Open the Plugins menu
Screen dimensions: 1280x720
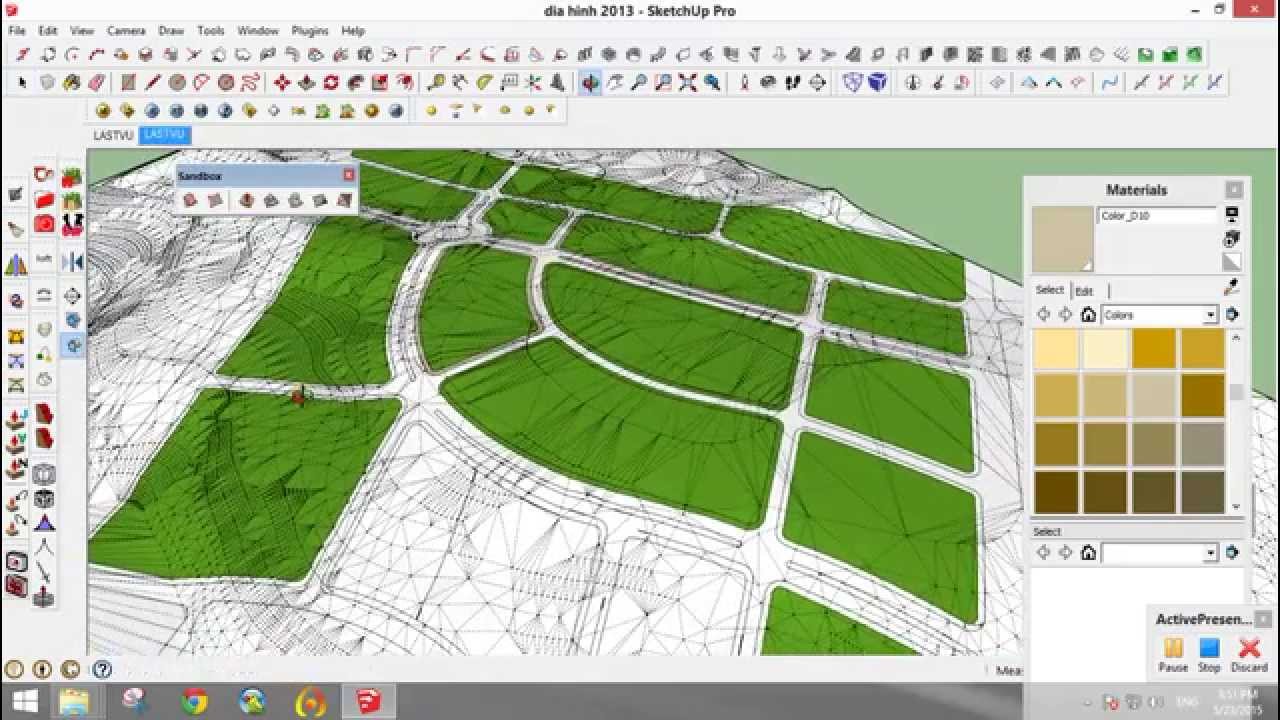click(310, 31)
